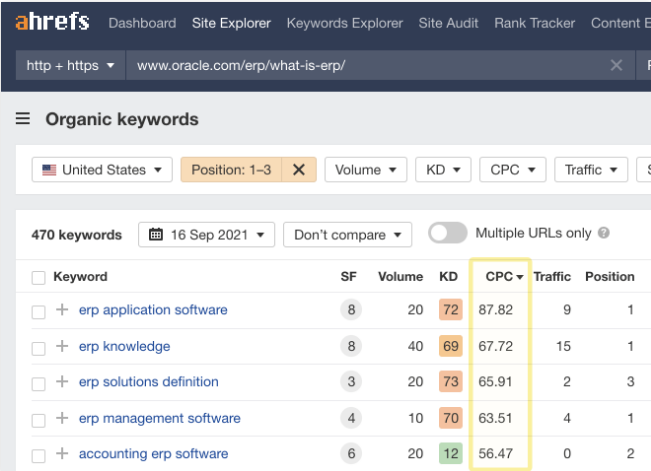Sort by the Traffic column header
Screen dimensions: 651x471
pos(552,277)
